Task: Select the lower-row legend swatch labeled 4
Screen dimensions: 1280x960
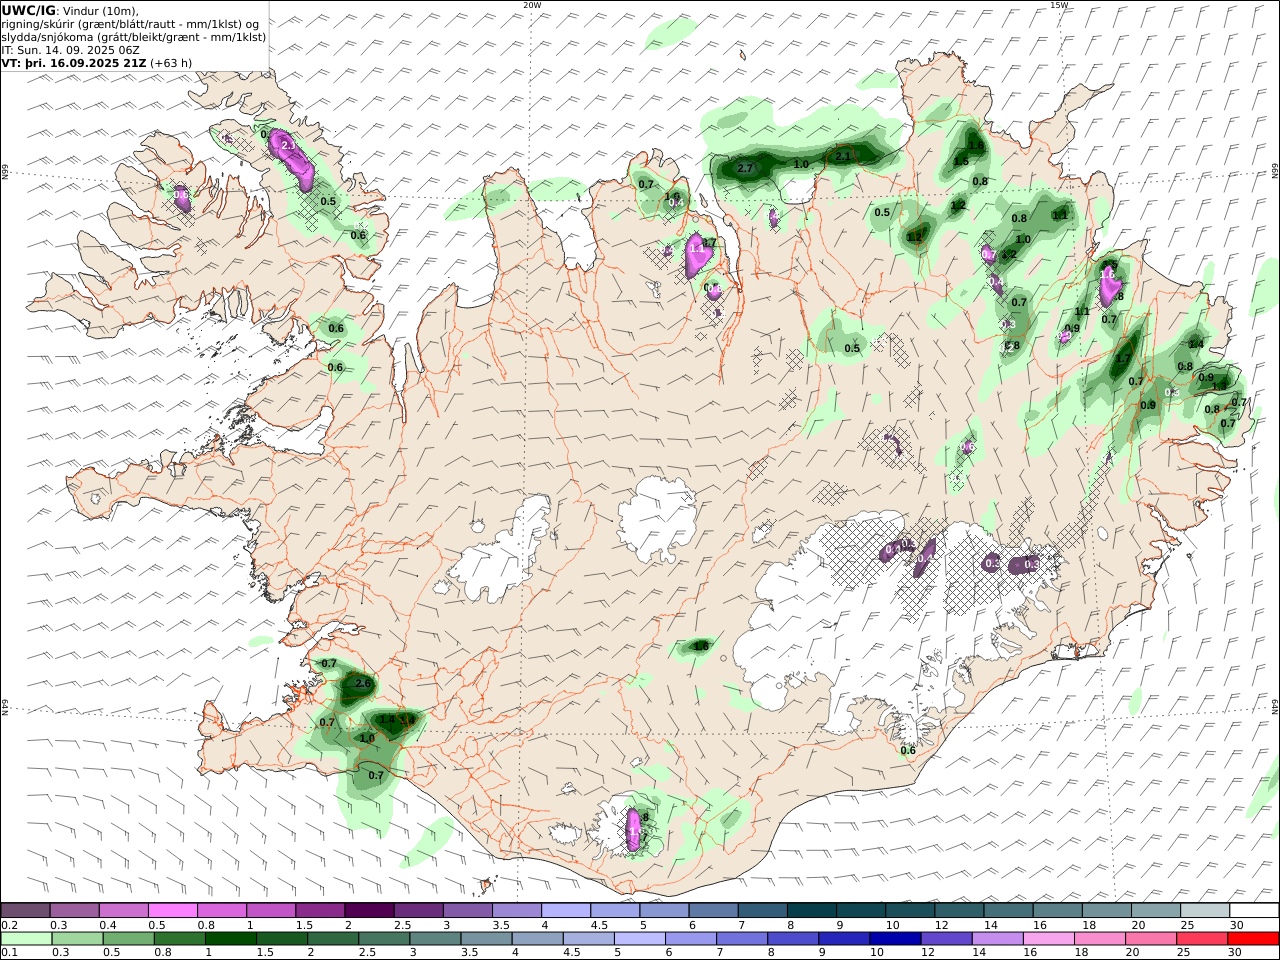Action: [x=537, y=938]
